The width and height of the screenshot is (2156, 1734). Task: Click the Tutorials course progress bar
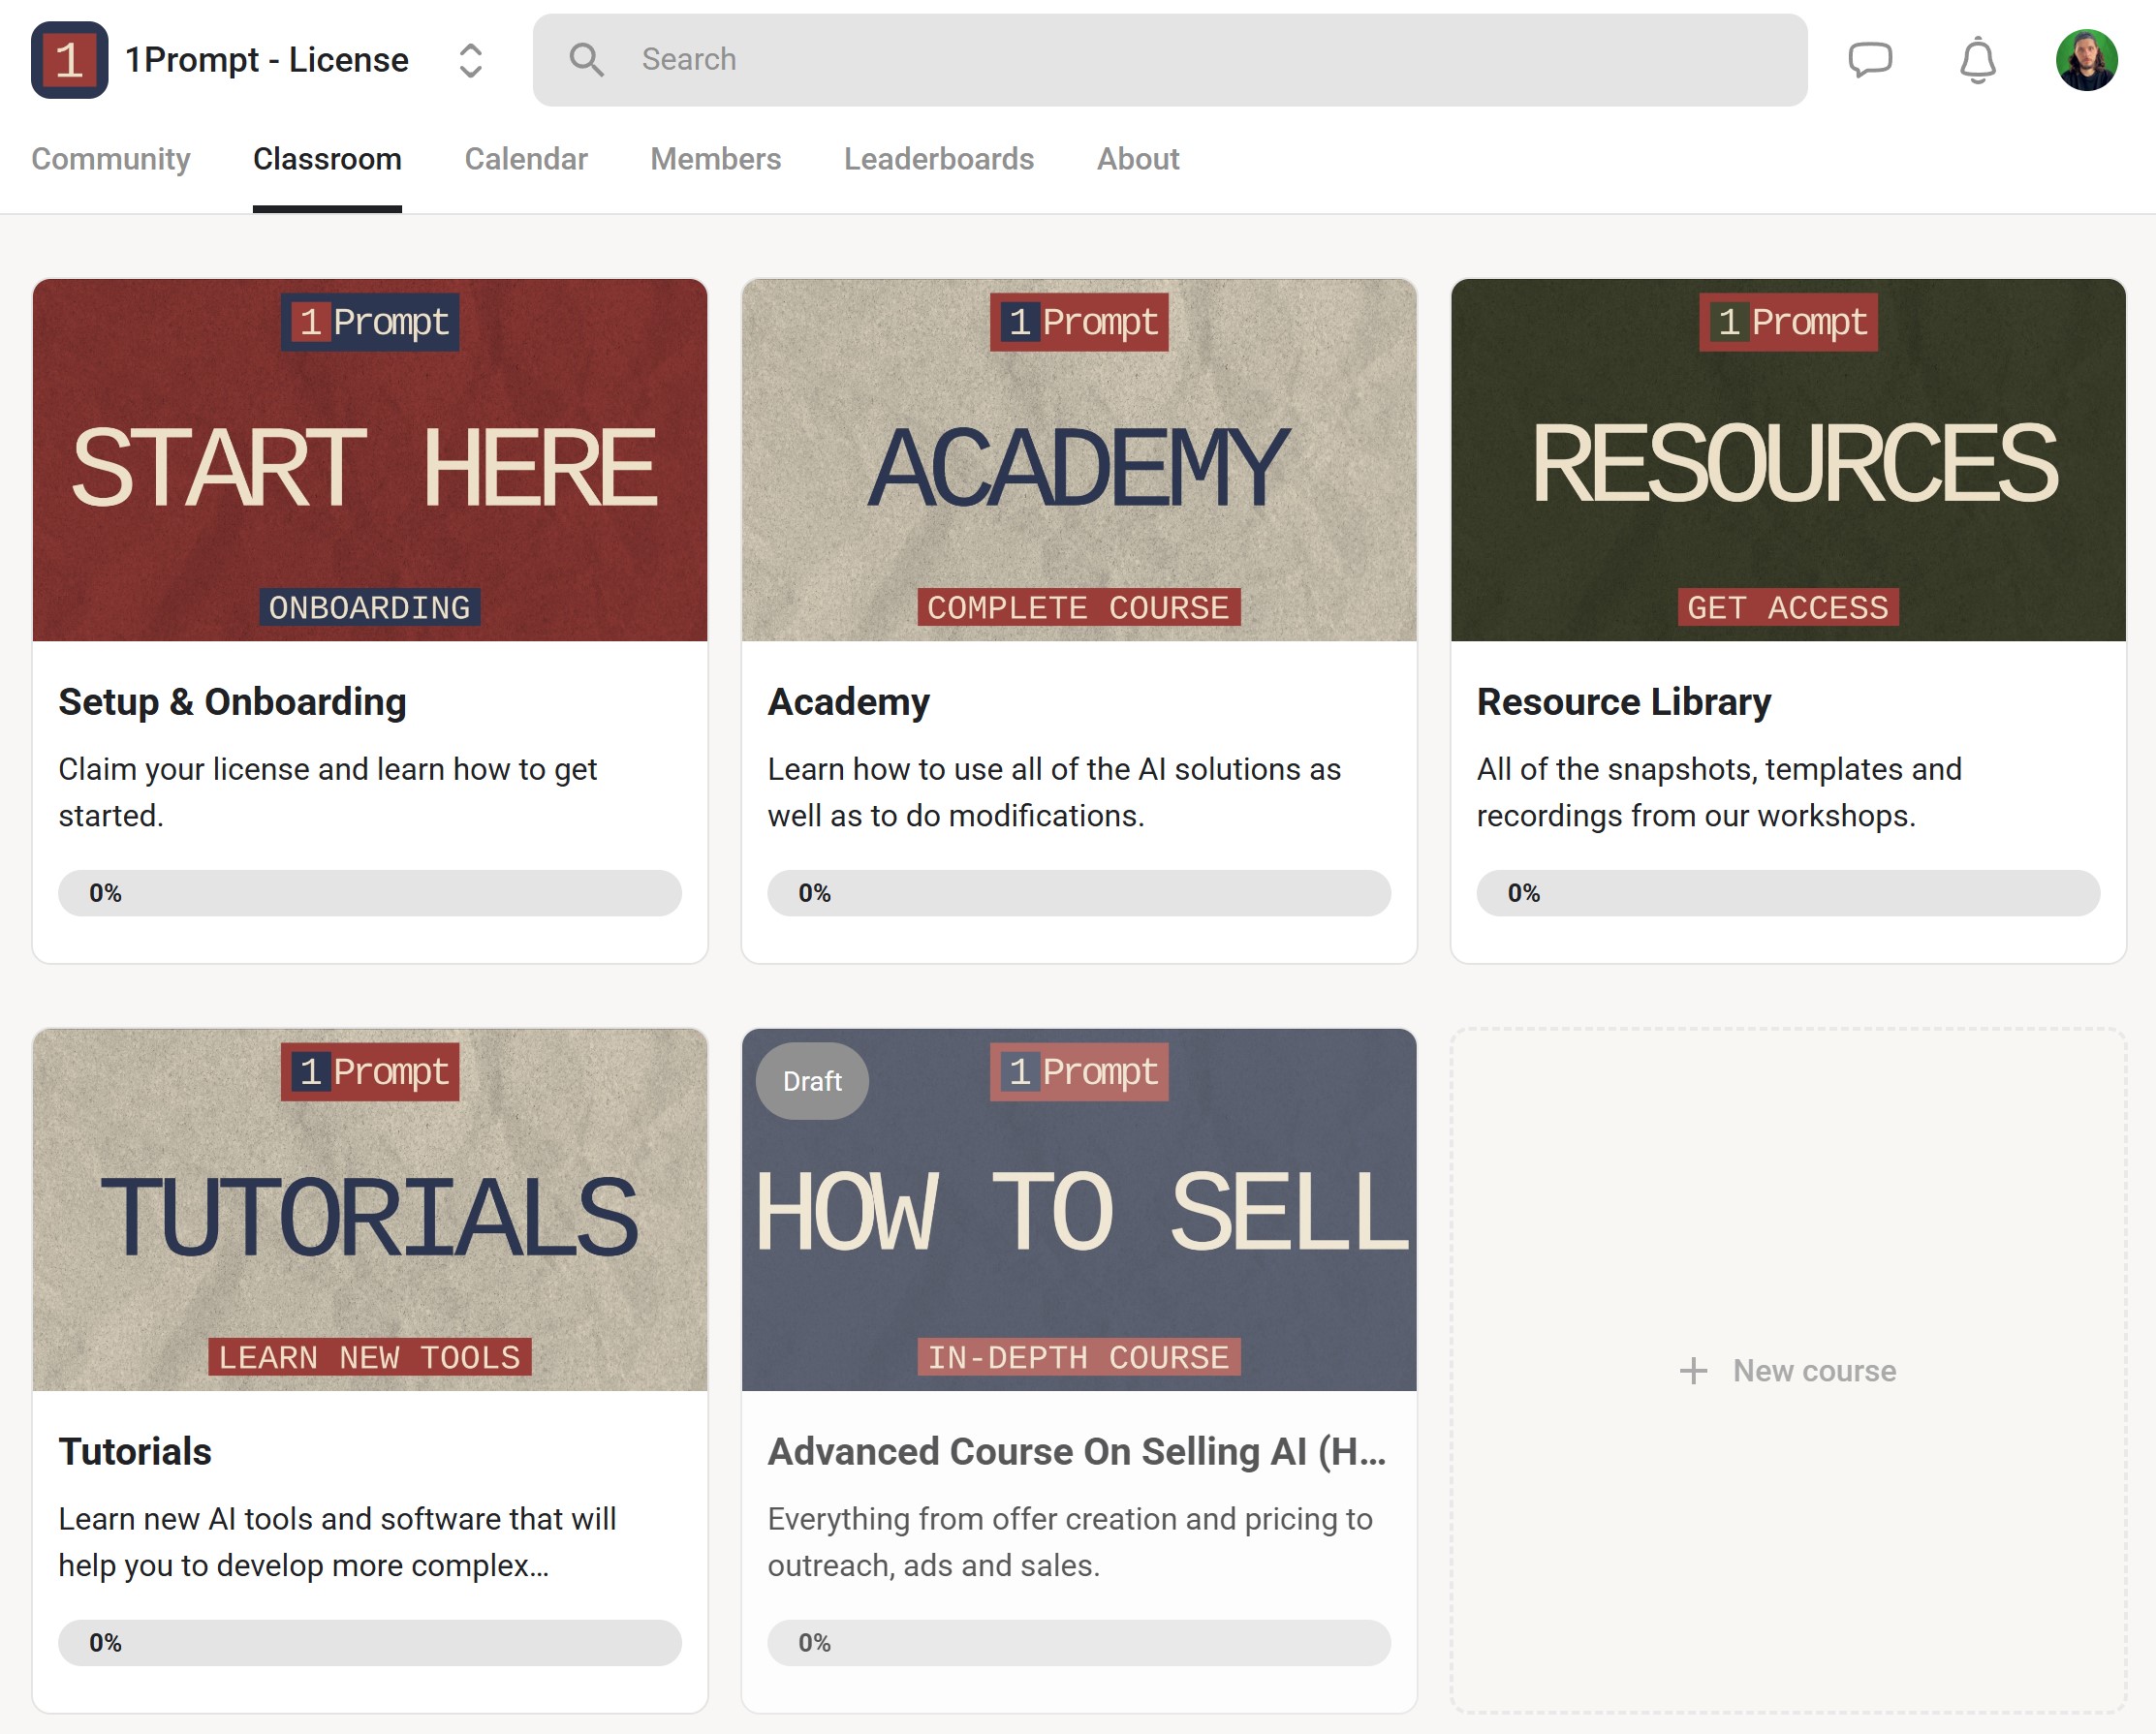pyautogui.click(x=370, y=1642)
